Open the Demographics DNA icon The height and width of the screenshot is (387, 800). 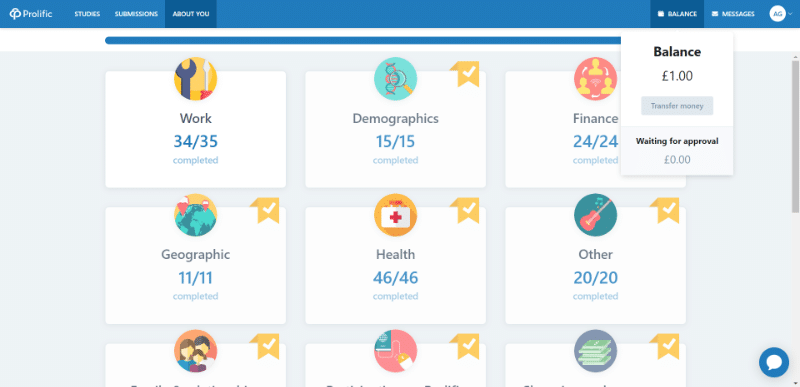click(x=395, y=79)
